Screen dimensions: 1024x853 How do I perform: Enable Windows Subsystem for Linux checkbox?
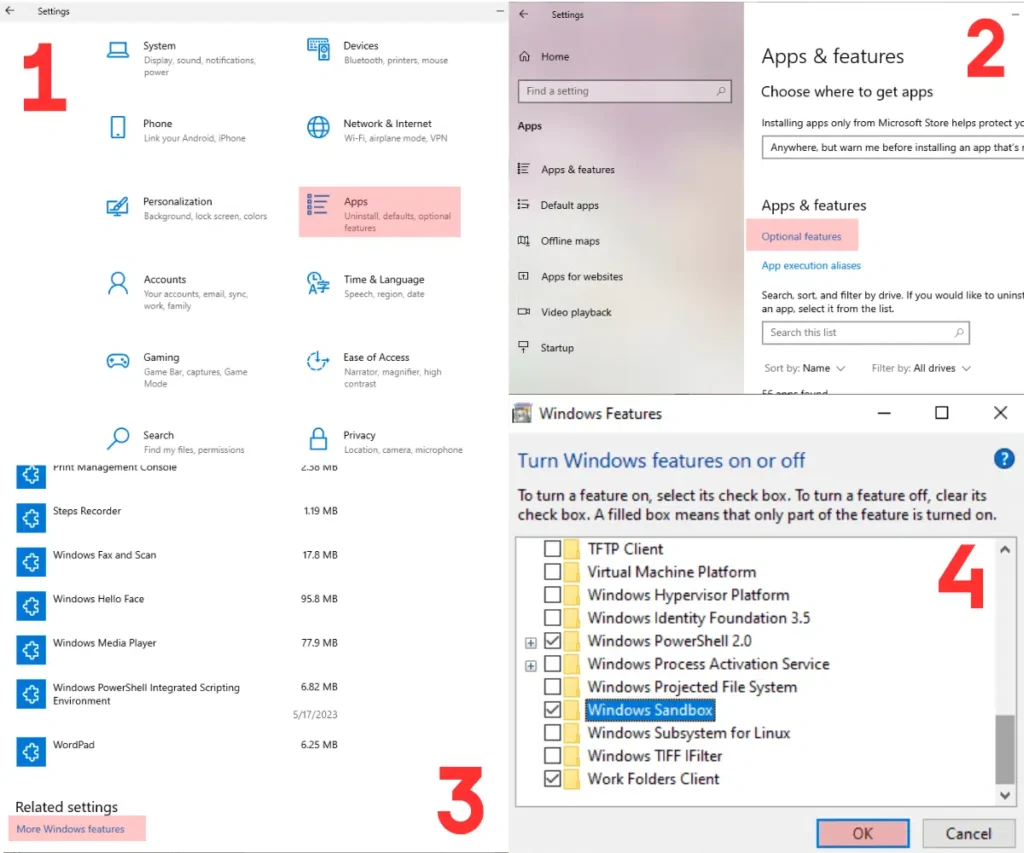pyautogui.click(x=552, y=733)
